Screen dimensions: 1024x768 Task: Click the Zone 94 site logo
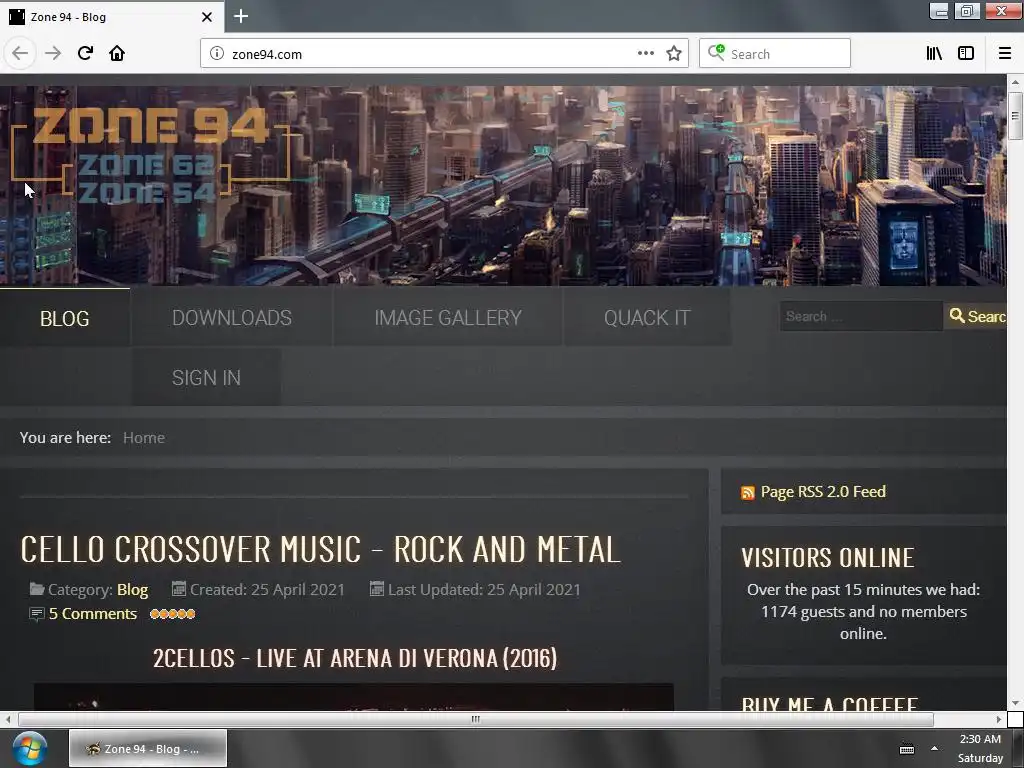[151, 154]
